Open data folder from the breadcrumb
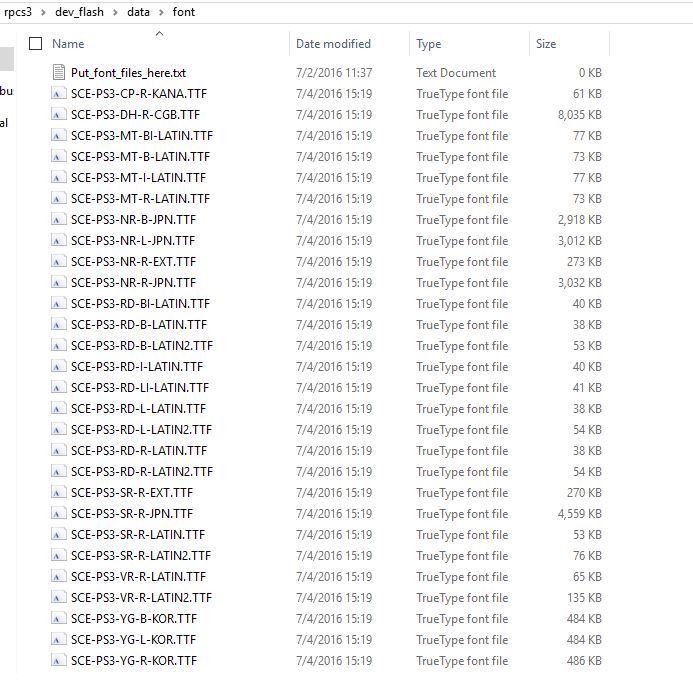693x687 pixels. coord(138,12)
